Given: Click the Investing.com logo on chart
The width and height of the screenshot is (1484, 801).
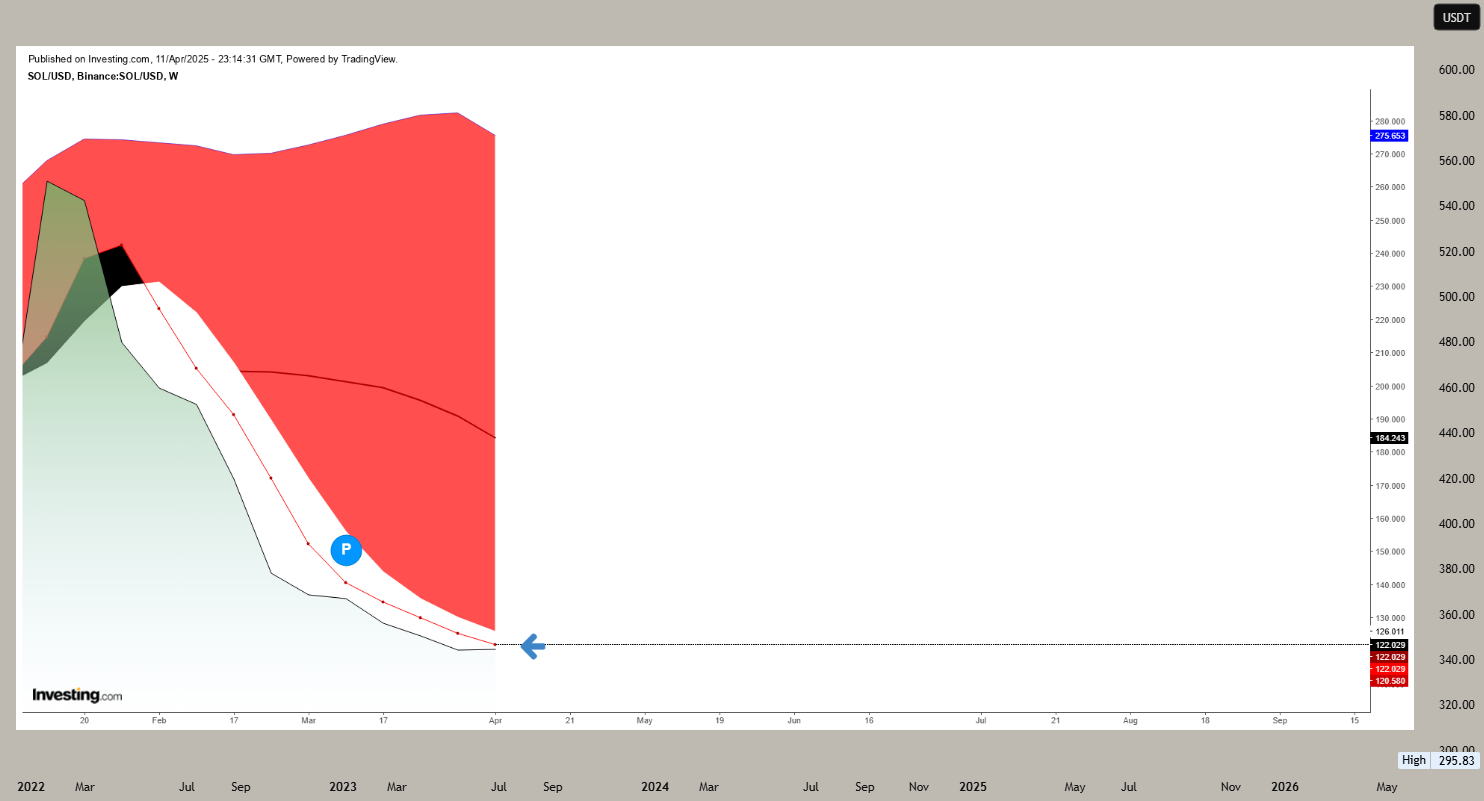Looking at the screenshot, I should [x=77, y=695].
